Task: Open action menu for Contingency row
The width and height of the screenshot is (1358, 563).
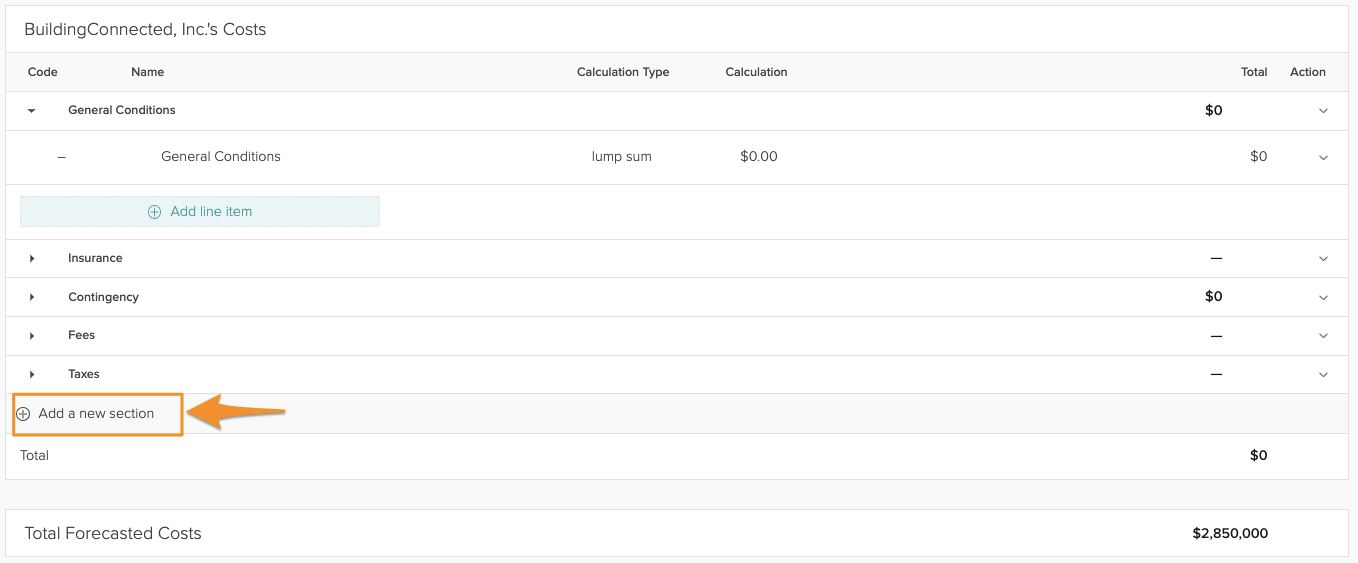Action: 1323,297
